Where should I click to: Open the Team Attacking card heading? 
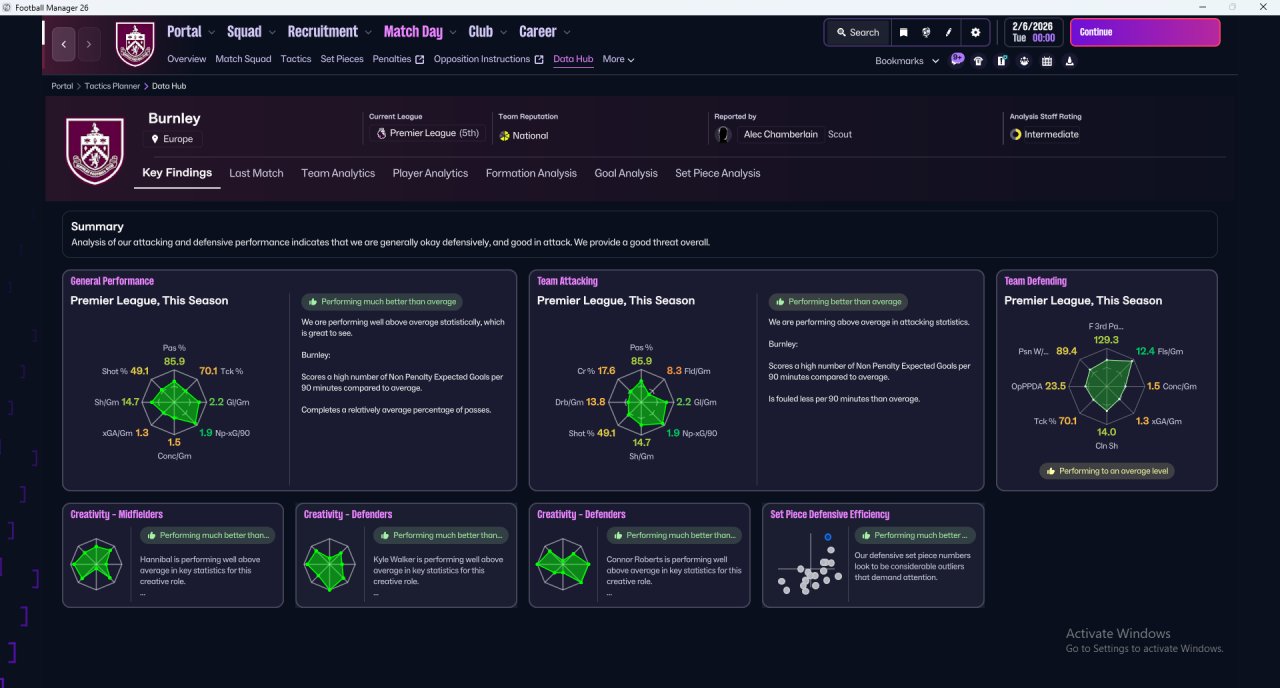point(567,281)
